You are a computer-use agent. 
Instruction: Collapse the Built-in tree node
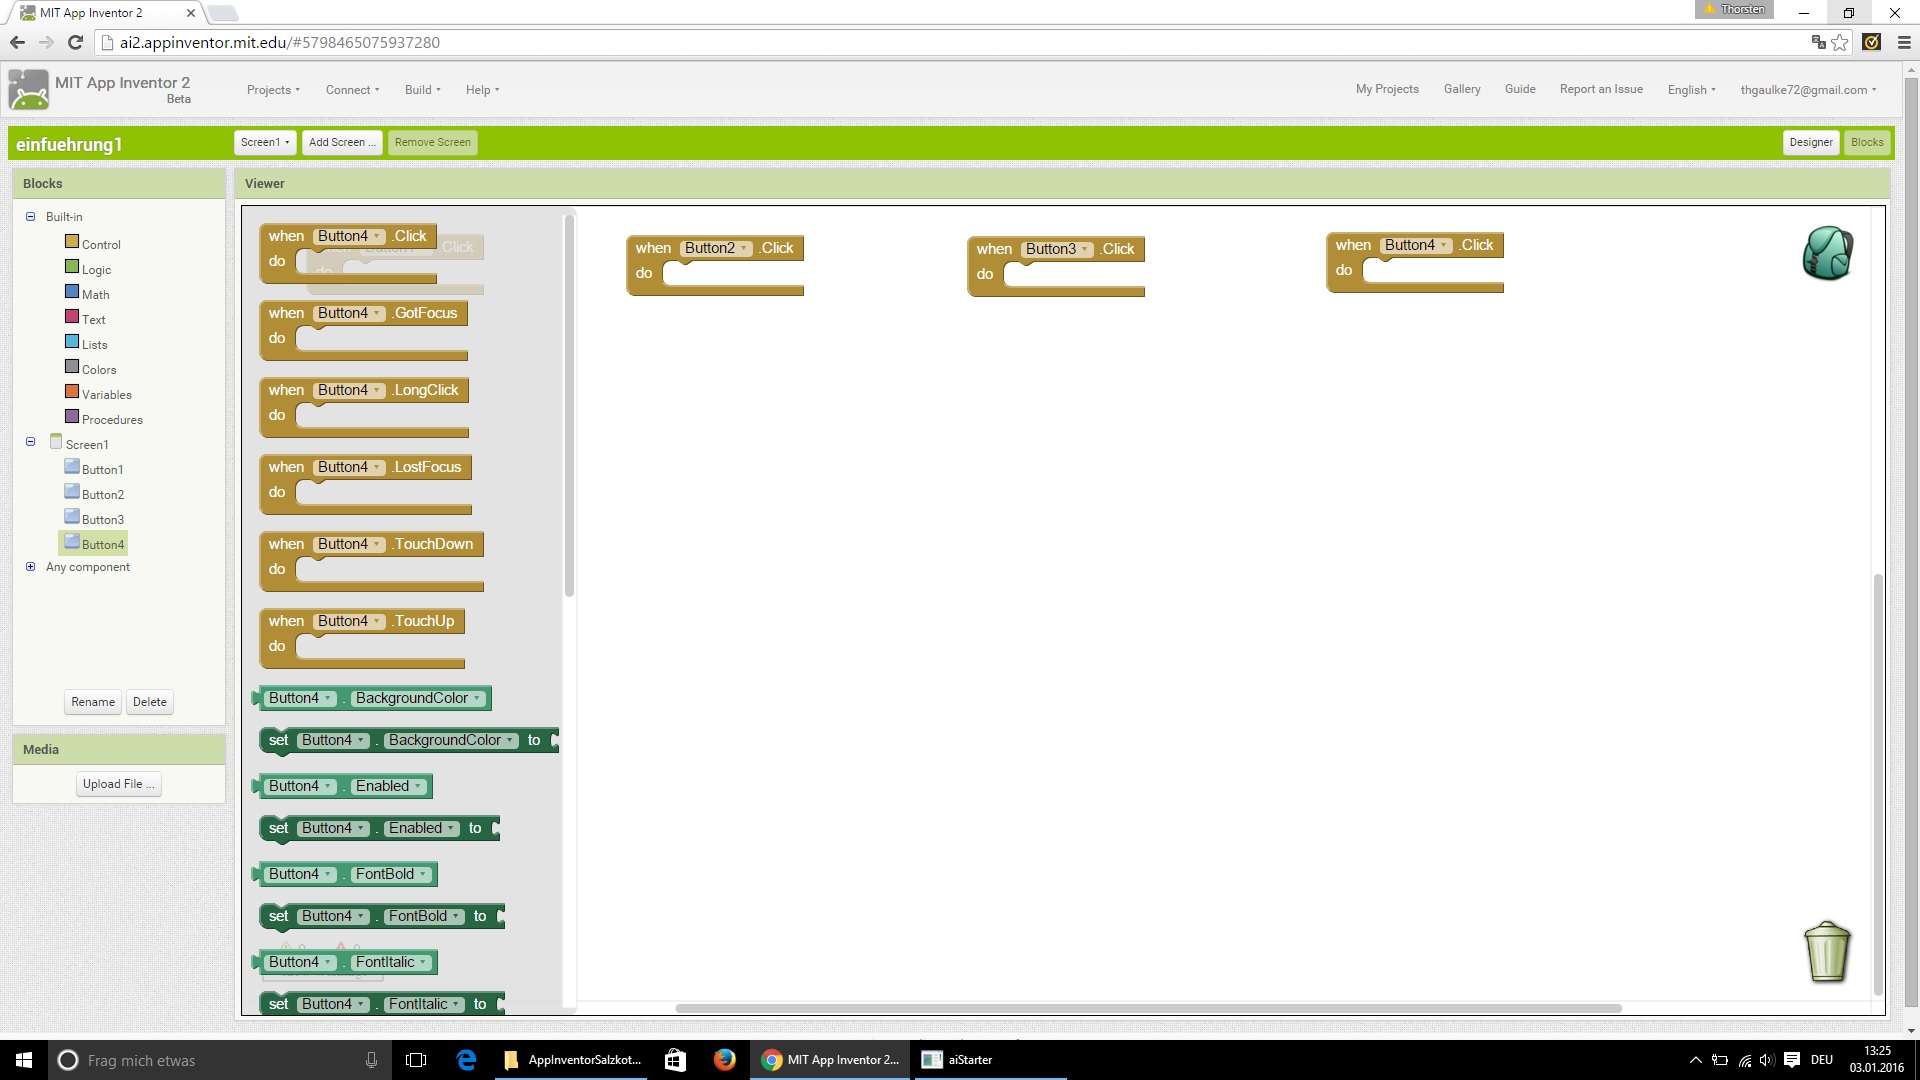(30, 216)
